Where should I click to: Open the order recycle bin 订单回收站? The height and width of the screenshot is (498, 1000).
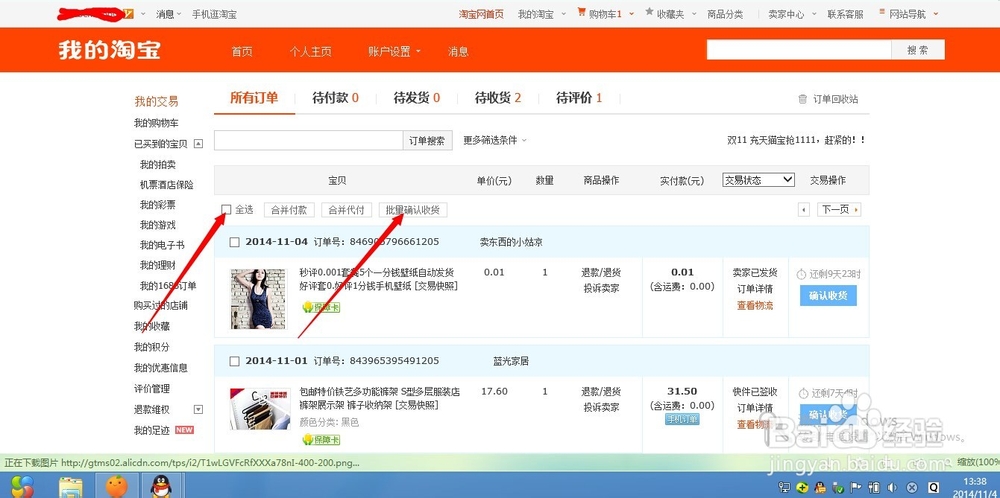click(x=828, y=99)
